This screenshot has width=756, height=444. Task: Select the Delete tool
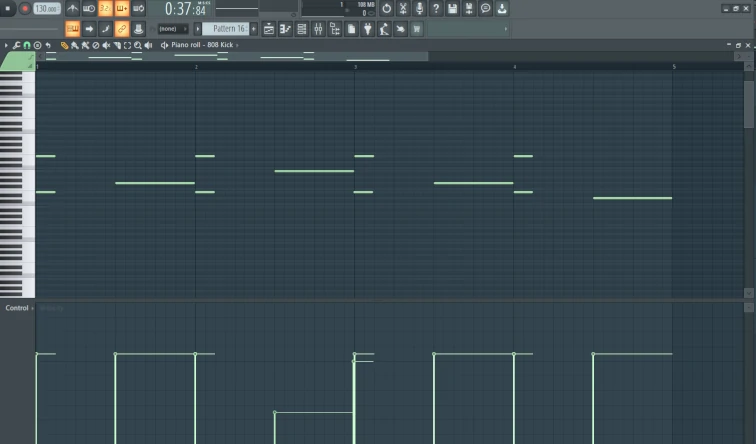(x=95, y=45)
